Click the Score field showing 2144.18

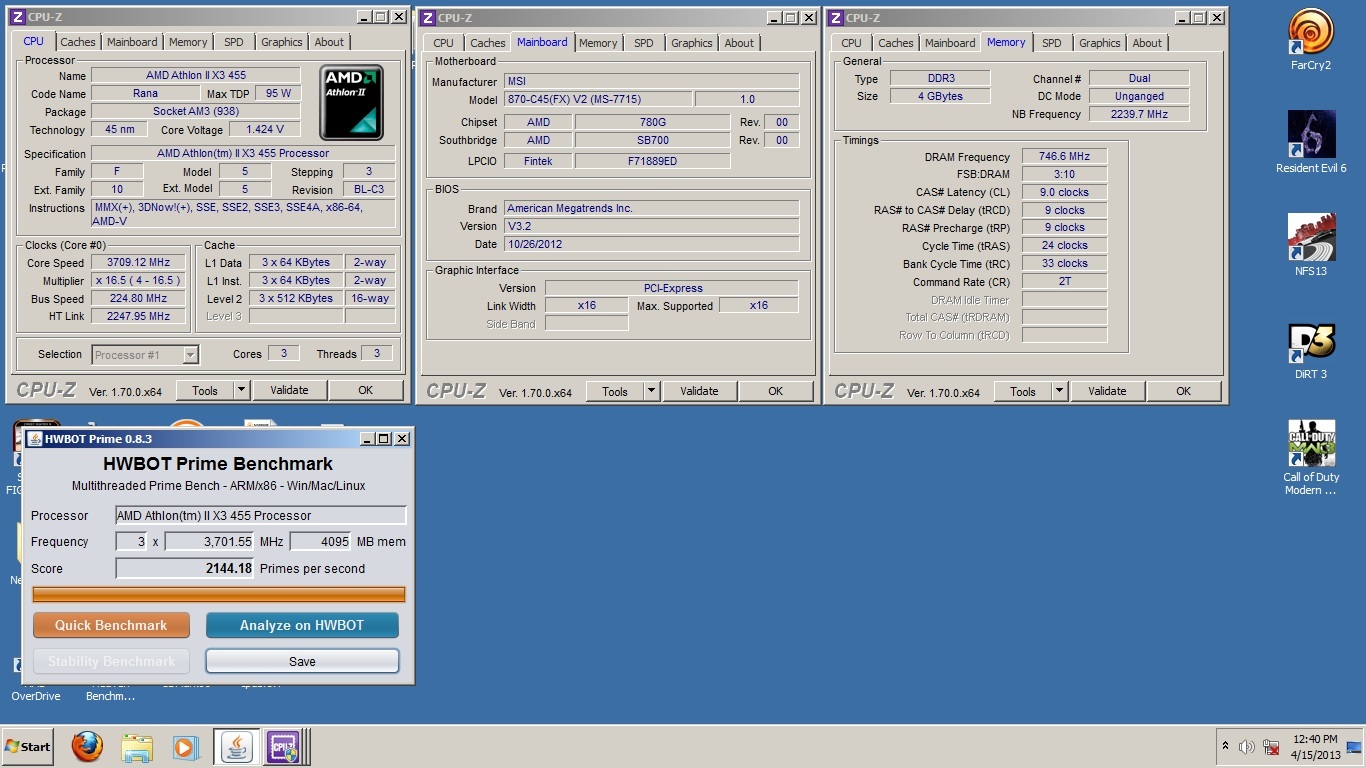(x=185, y=568)
